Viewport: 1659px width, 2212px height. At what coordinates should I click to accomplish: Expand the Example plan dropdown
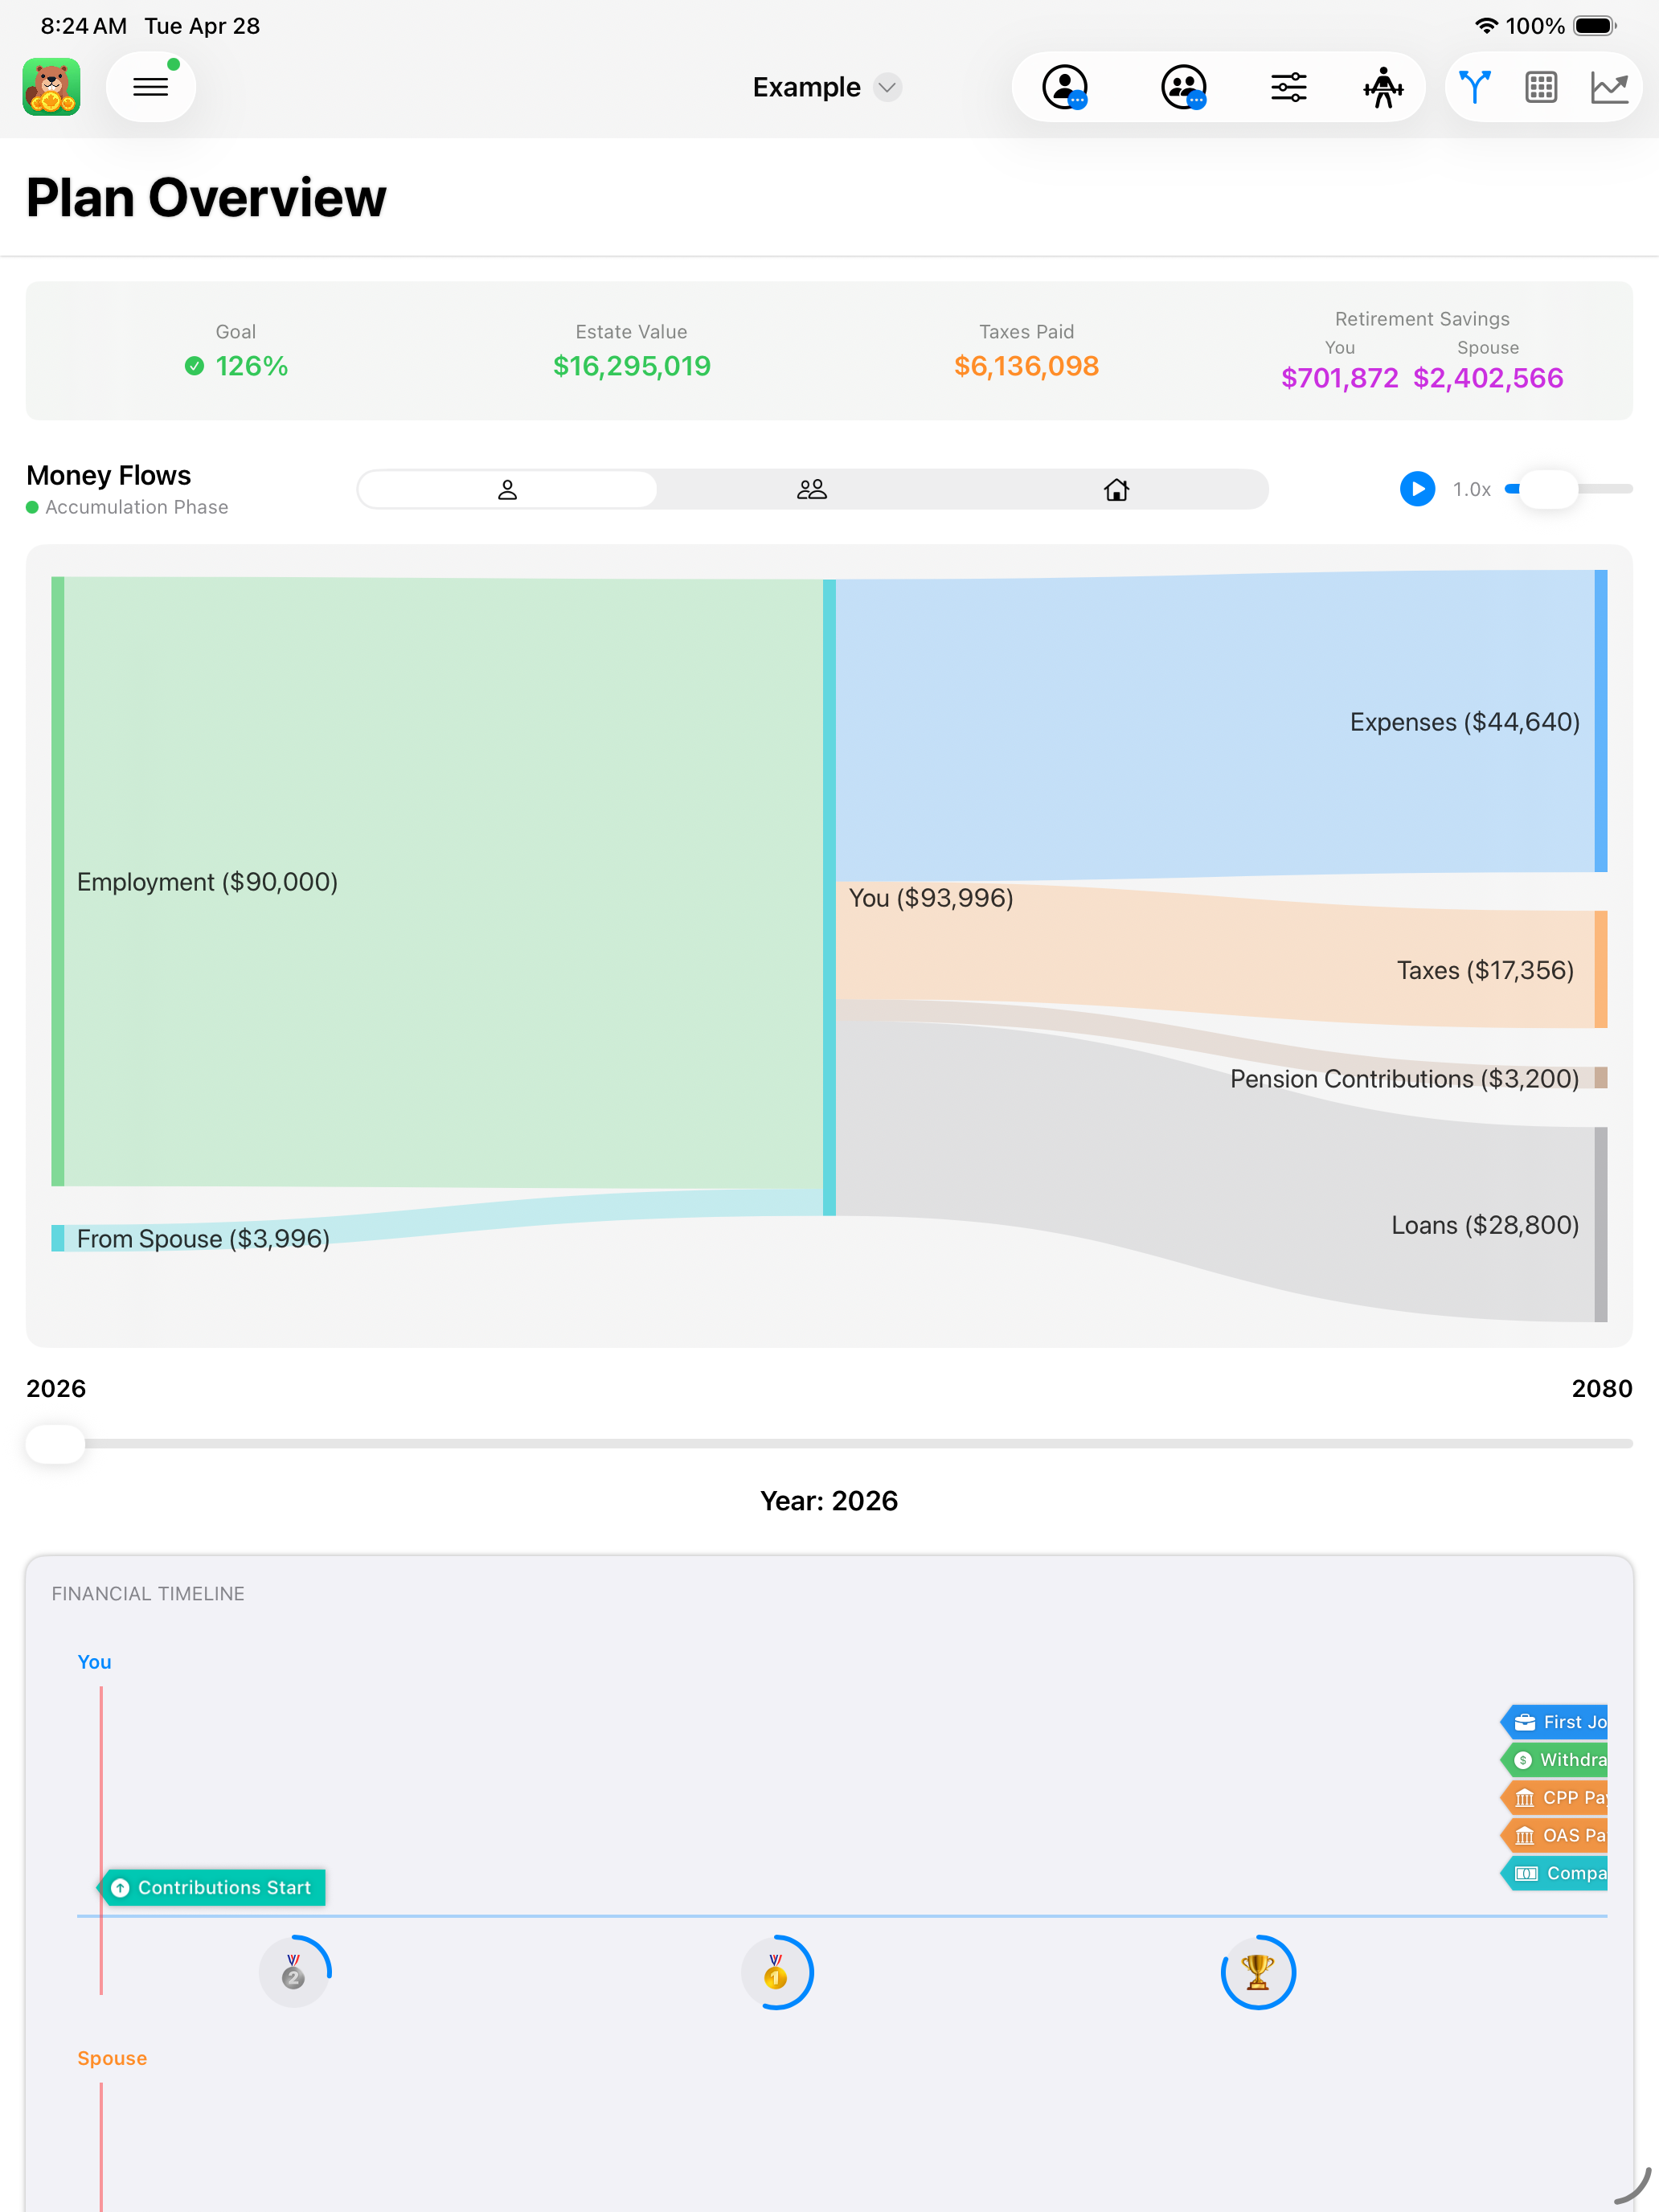coord(827,87)
